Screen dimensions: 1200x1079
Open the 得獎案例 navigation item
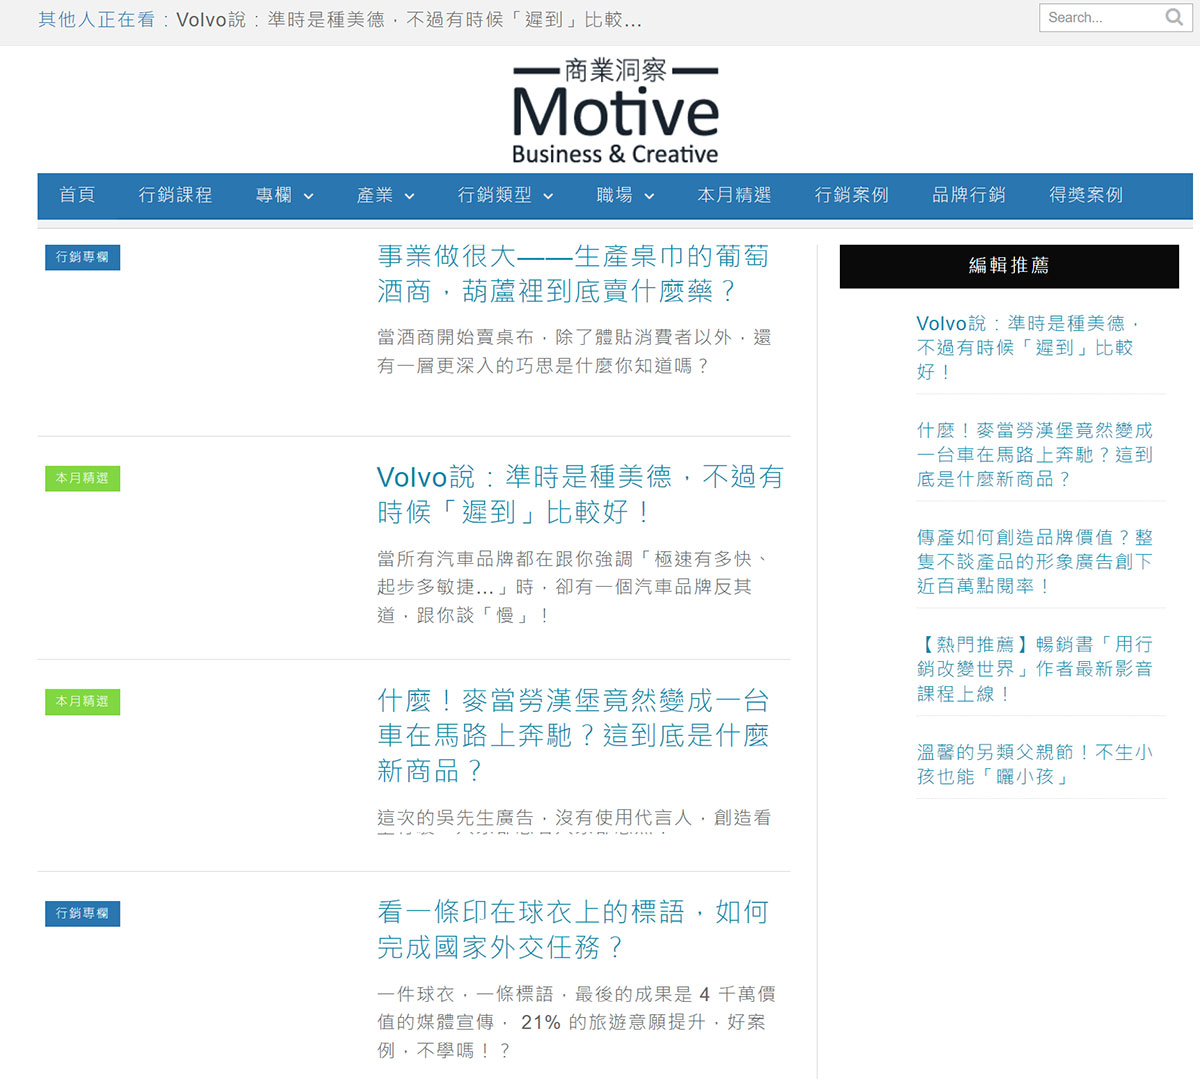tap(1085, 196)
